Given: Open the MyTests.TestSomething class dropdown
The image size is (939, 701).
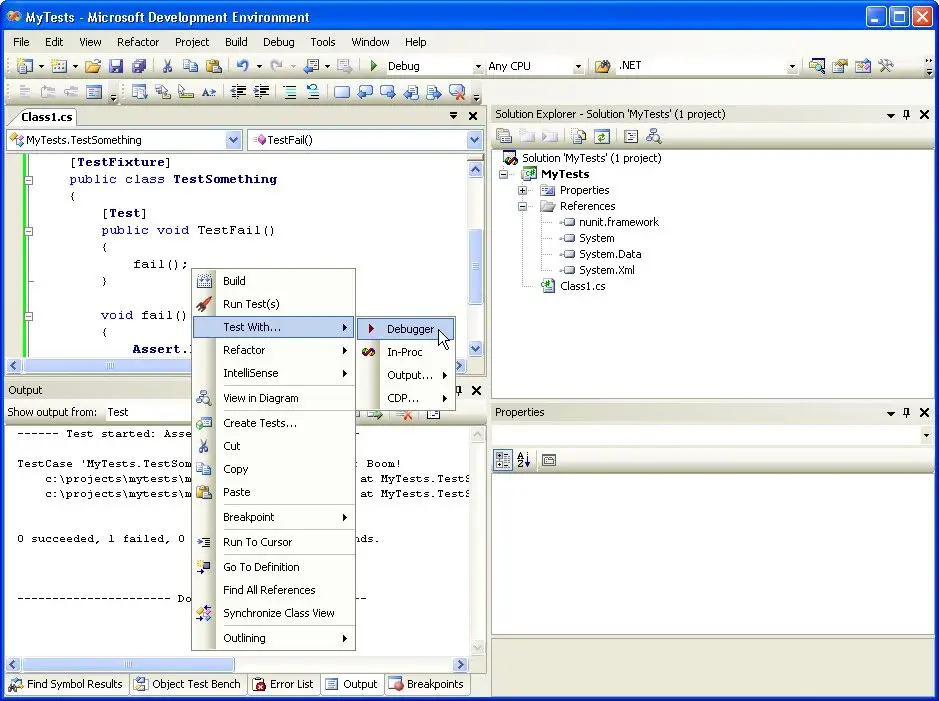Looking at the screenshot, I should tap(233, 140).
